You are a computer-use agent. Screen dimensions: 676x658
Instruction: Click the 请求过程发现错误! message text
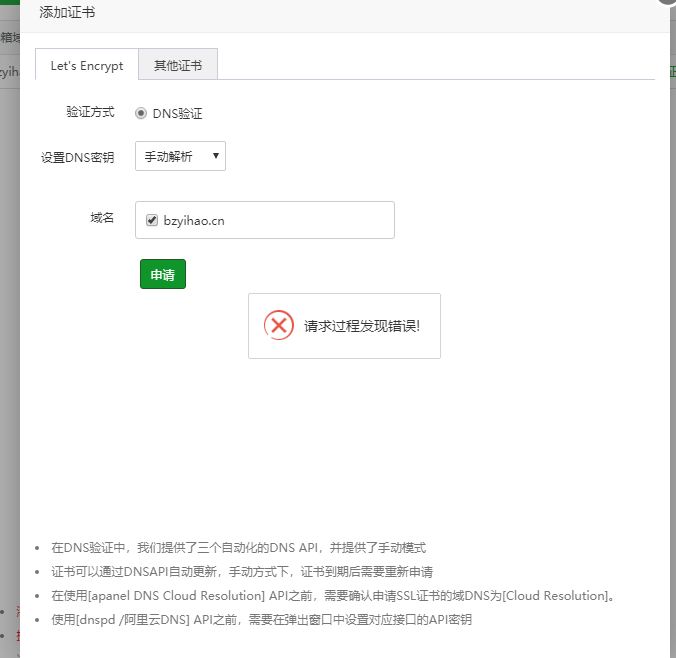click(x=362, y=326)
